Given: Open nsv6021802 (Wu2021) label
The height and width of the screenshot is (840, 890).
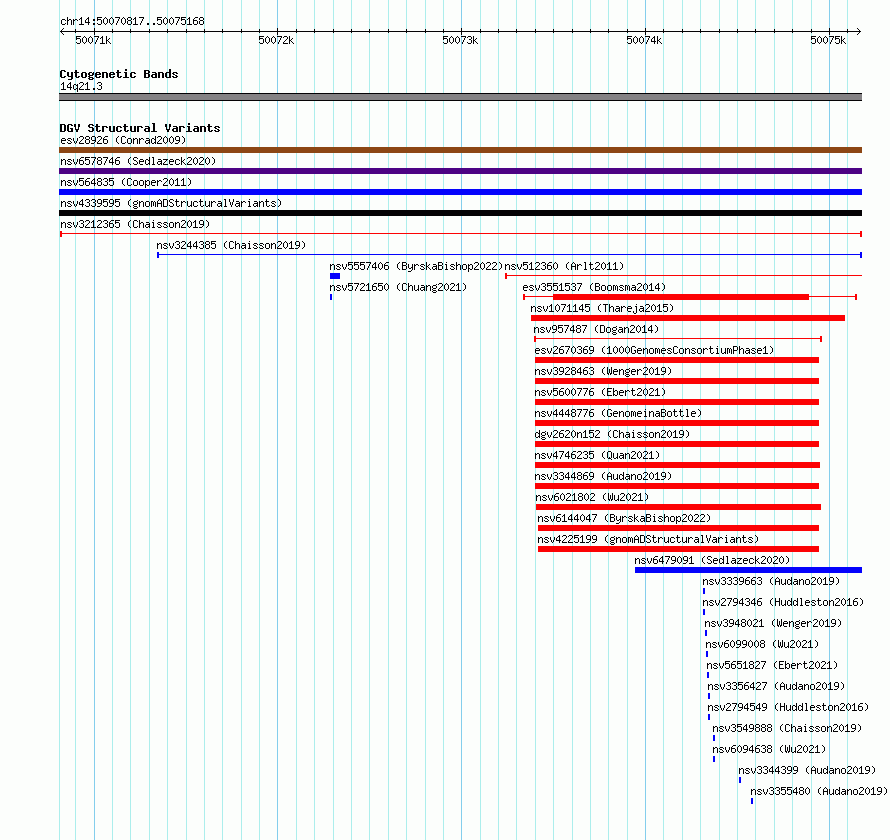Looking at the screenshot, I should tap(592, 497).
